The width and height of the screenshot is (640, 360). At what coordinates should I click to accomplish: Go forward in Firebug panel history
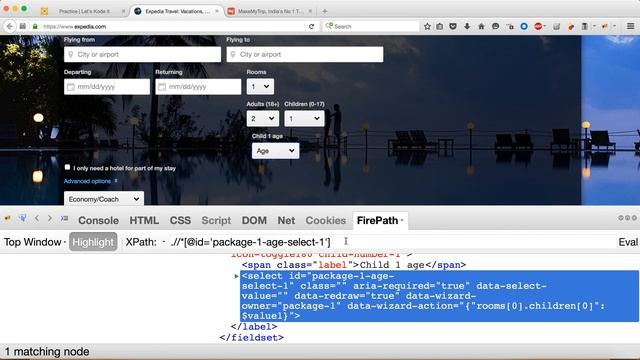point(50,218)
